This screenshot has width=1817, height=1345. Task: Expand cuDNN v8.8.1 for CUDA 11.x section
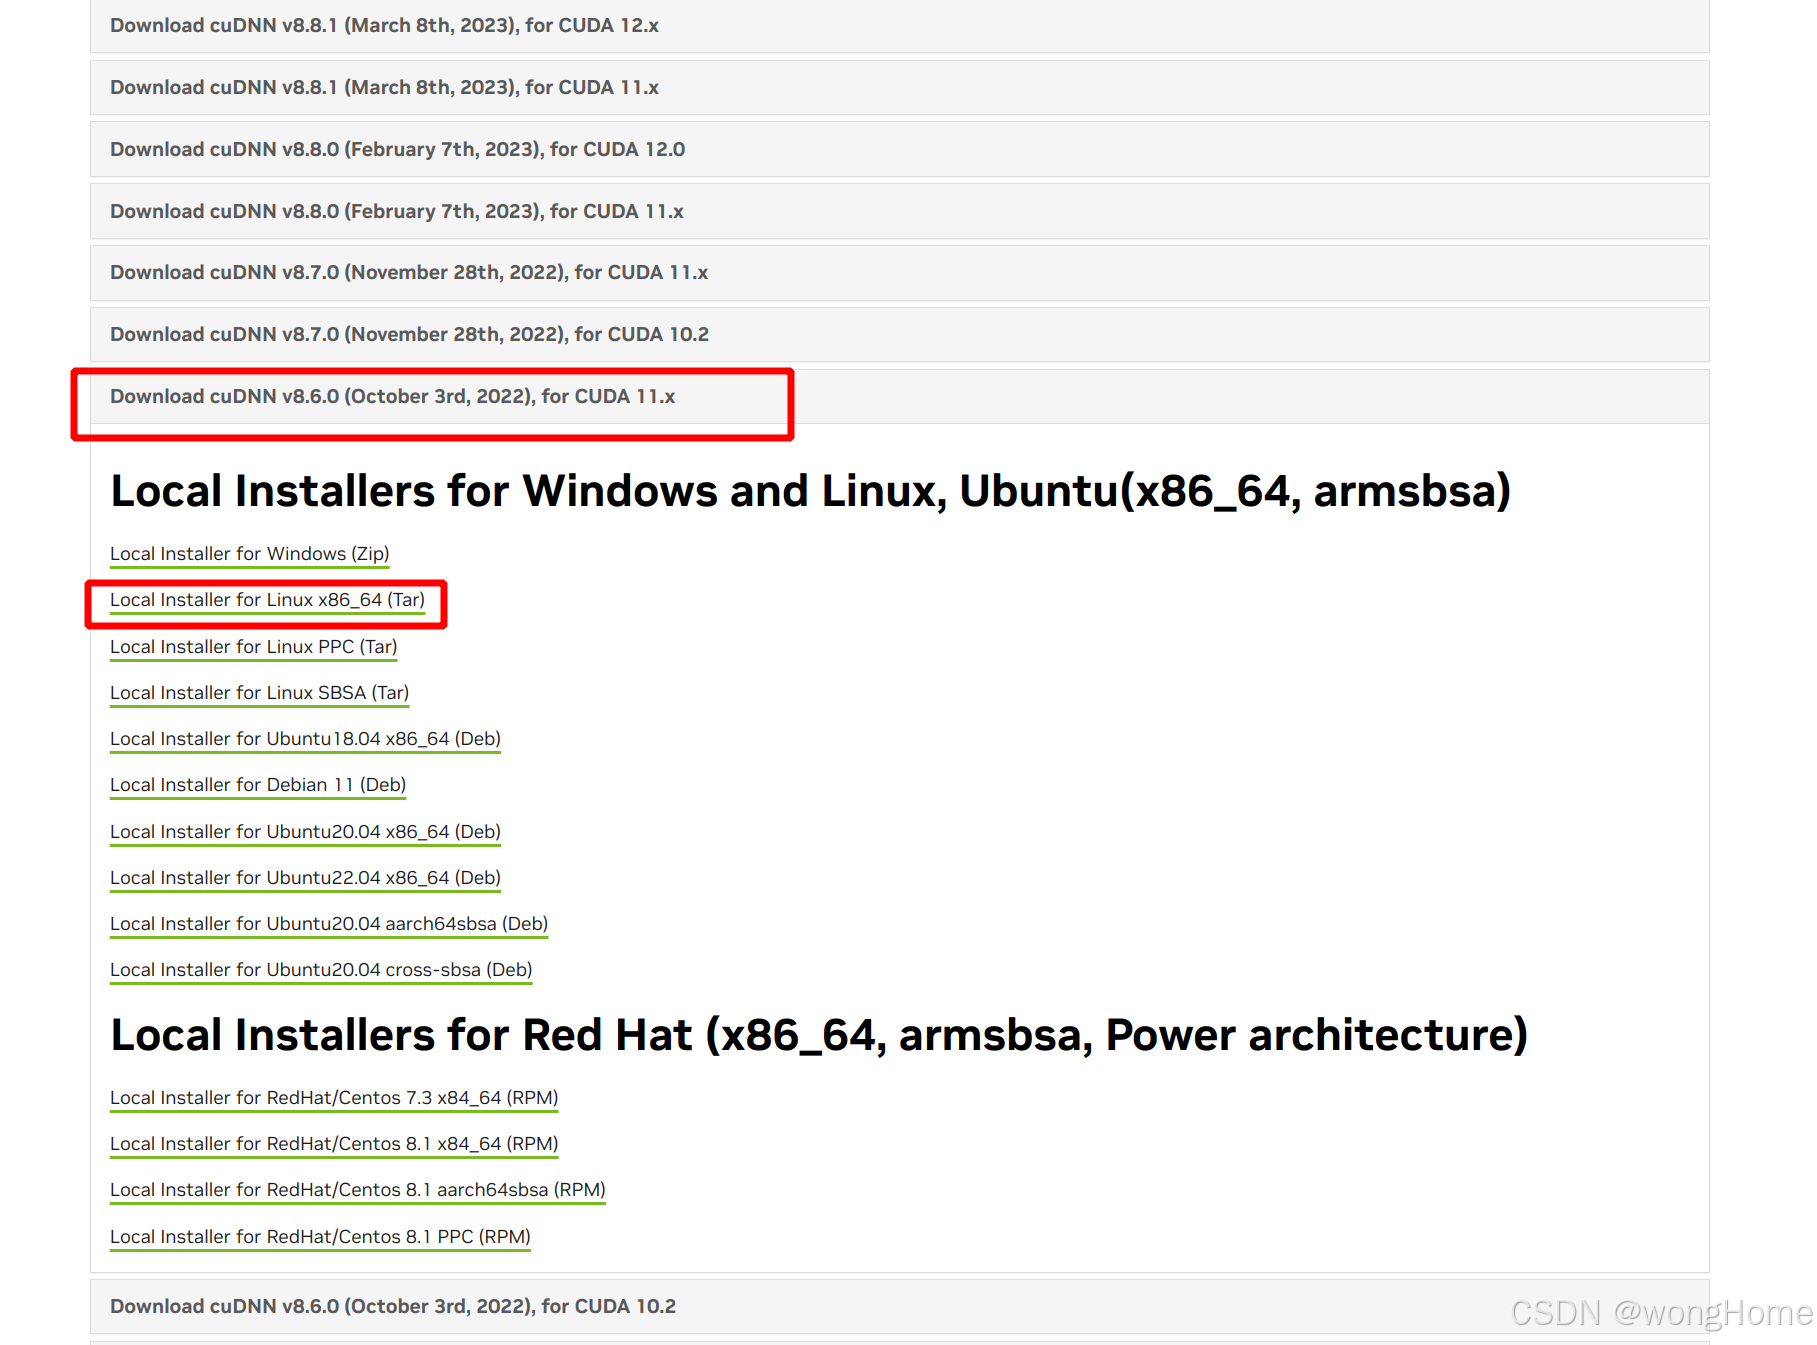(899, 87)
